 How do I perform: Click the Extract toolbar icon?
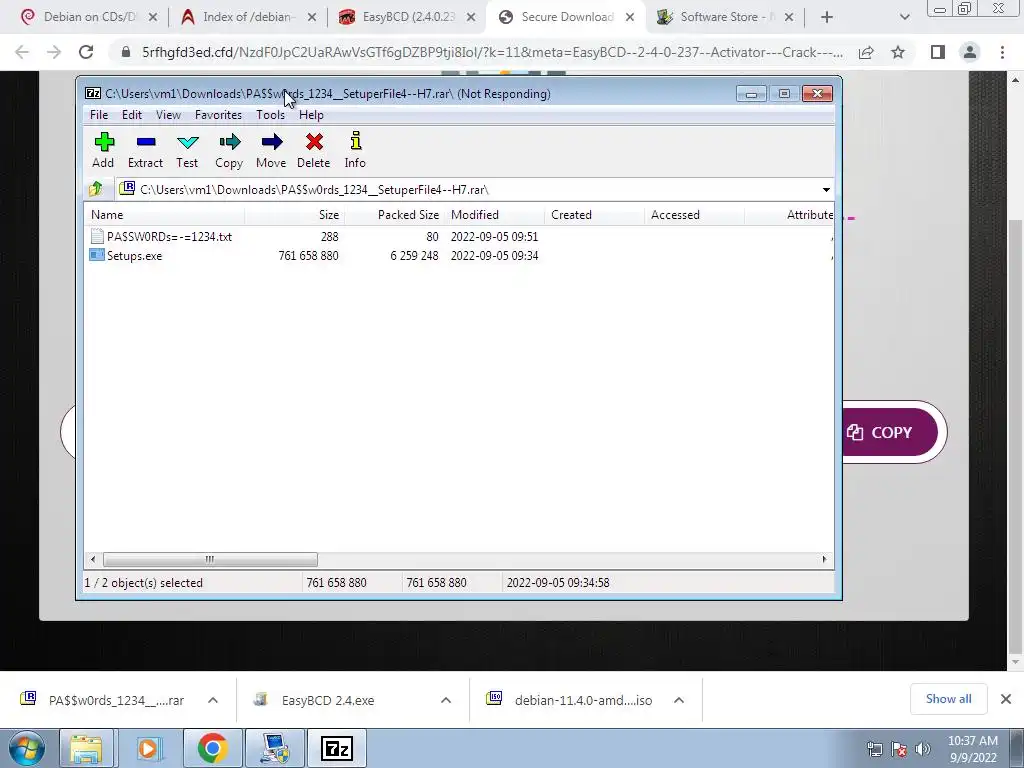[x=146, y=142]
